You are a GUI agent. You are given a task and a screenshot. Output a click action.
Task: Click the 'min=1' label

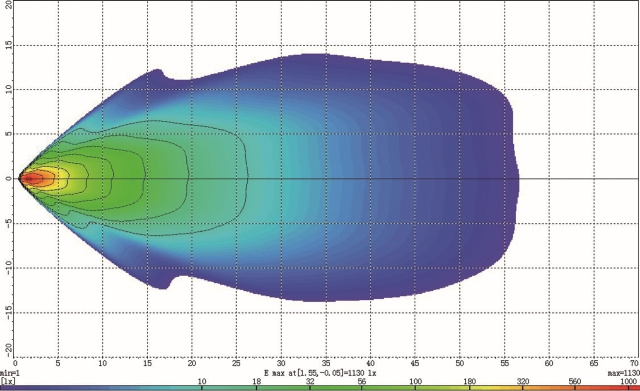(10, 373)
